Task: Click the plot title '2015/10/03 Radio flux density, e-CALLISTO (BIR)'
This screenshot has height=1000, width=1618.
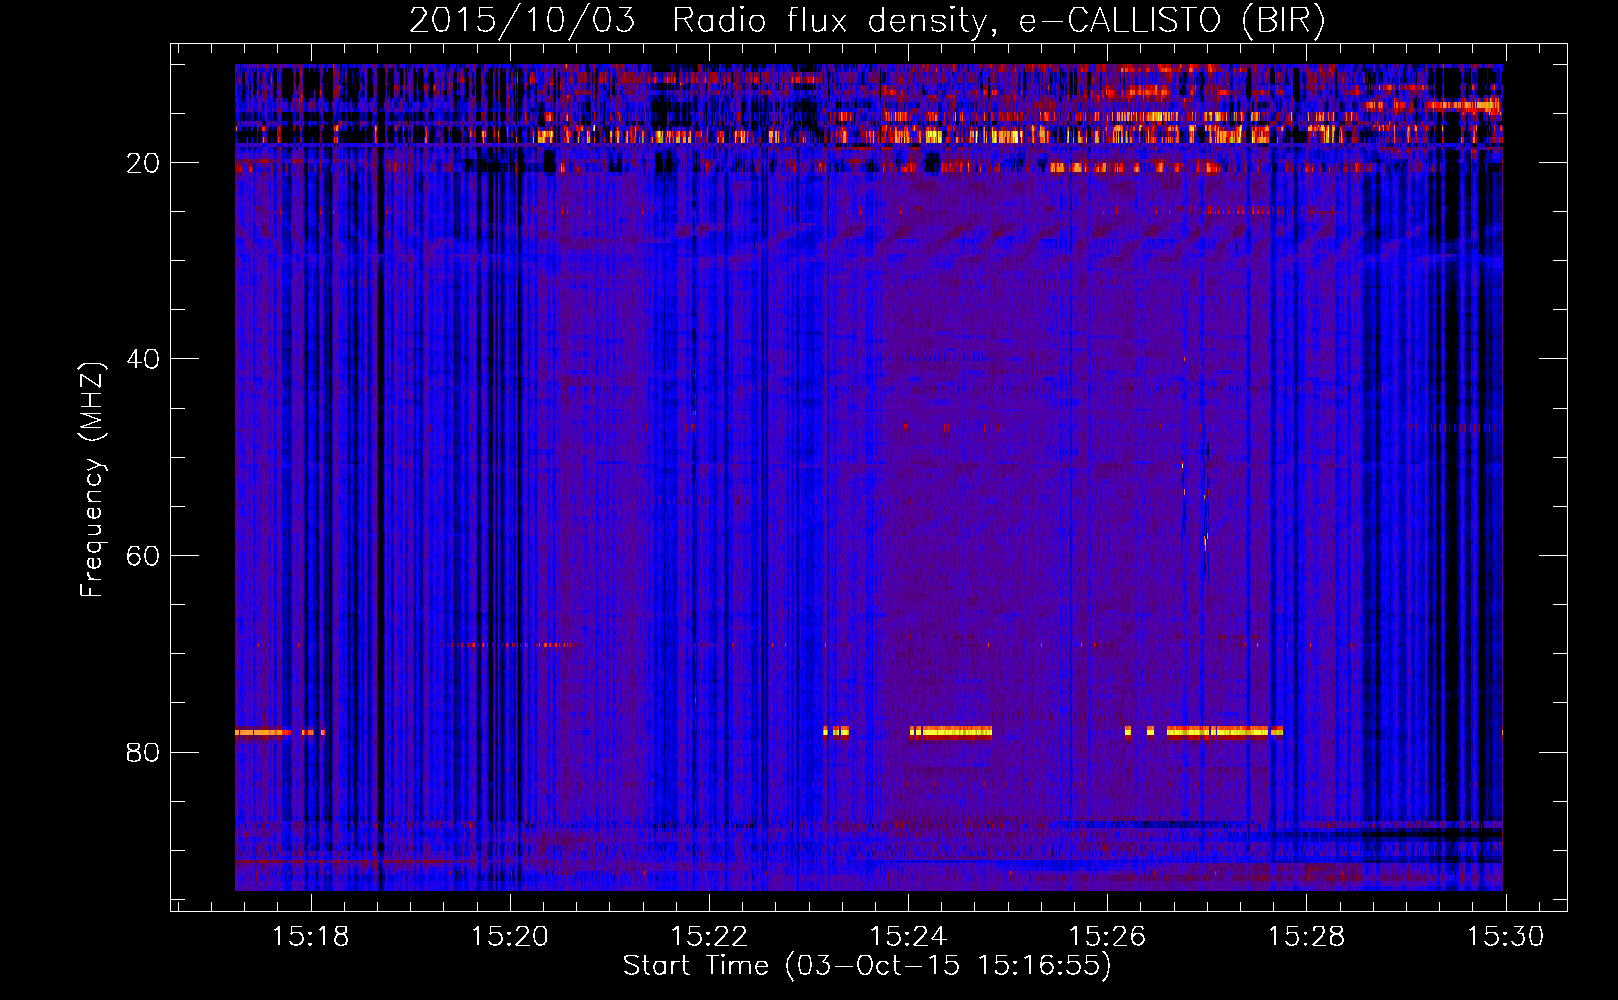Action: coord(867,21)
